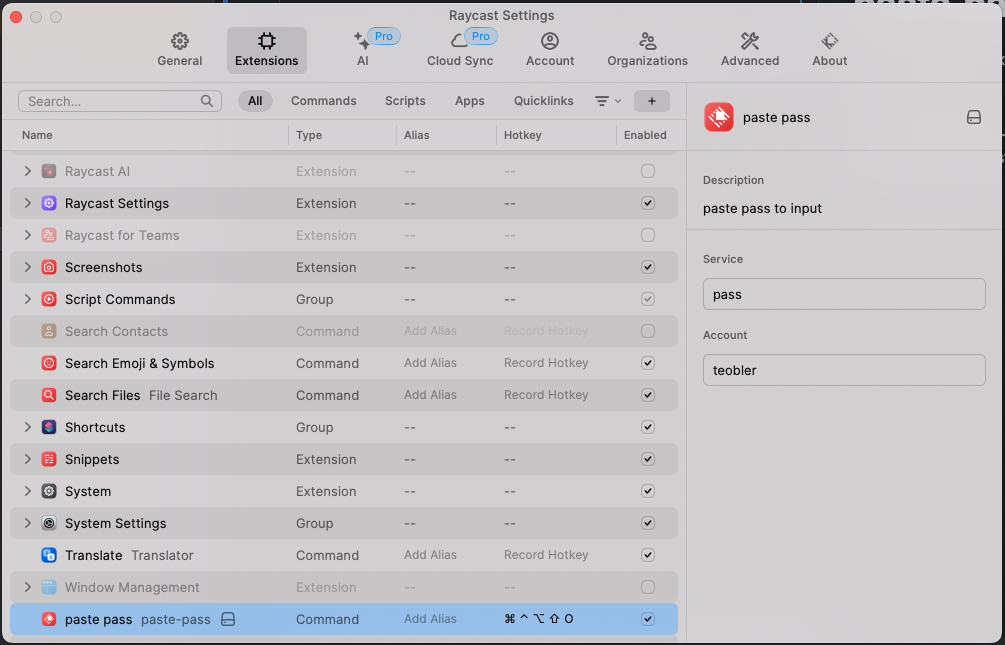Click the Raycast Settings gear icon

(49, 203)
